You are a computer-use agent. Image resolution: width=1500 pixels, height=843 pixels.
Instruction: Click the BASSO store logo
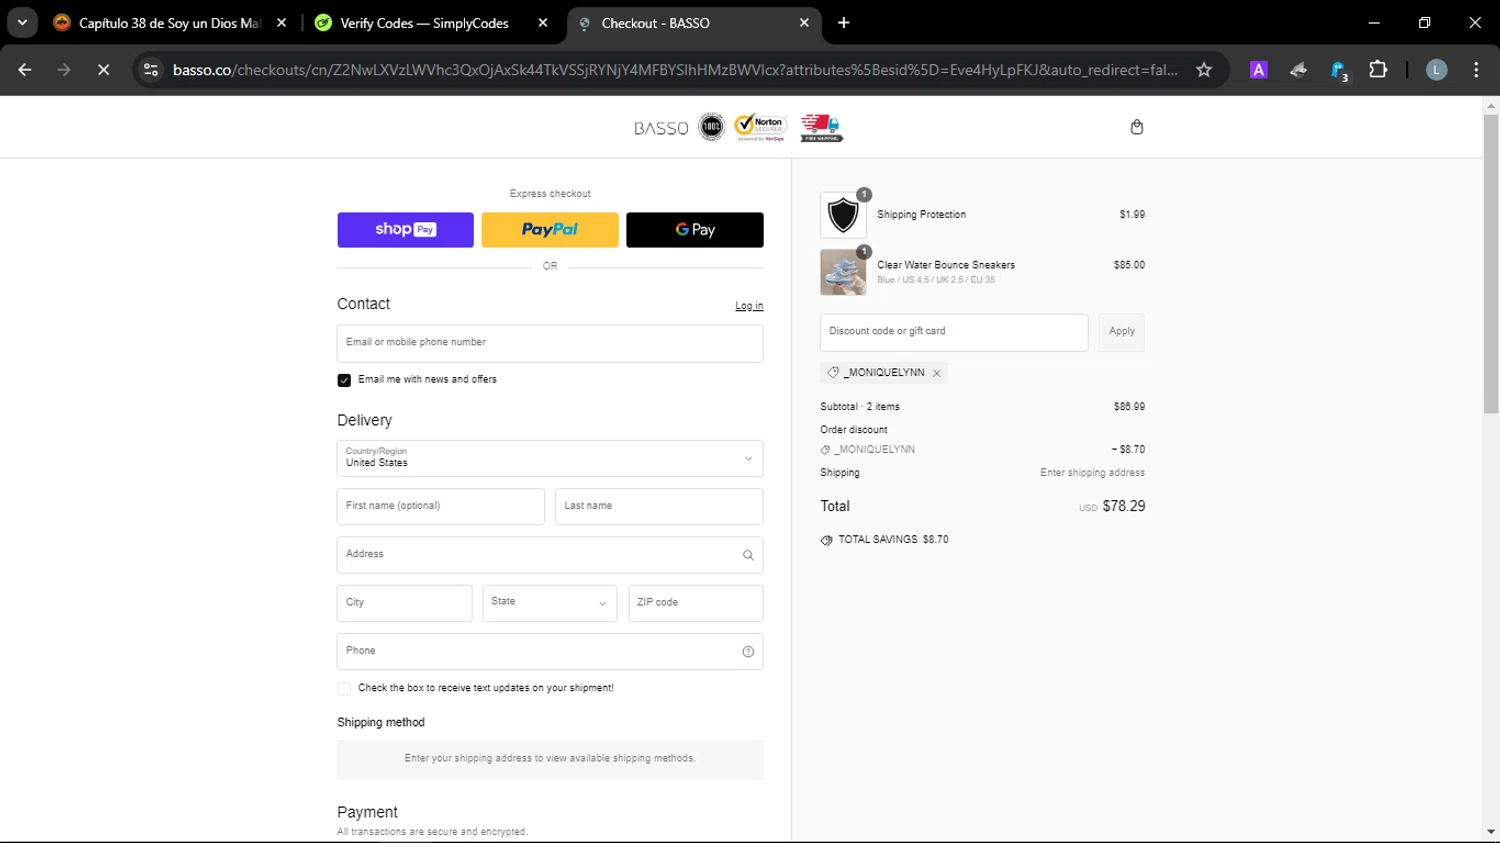pos(661,128)
